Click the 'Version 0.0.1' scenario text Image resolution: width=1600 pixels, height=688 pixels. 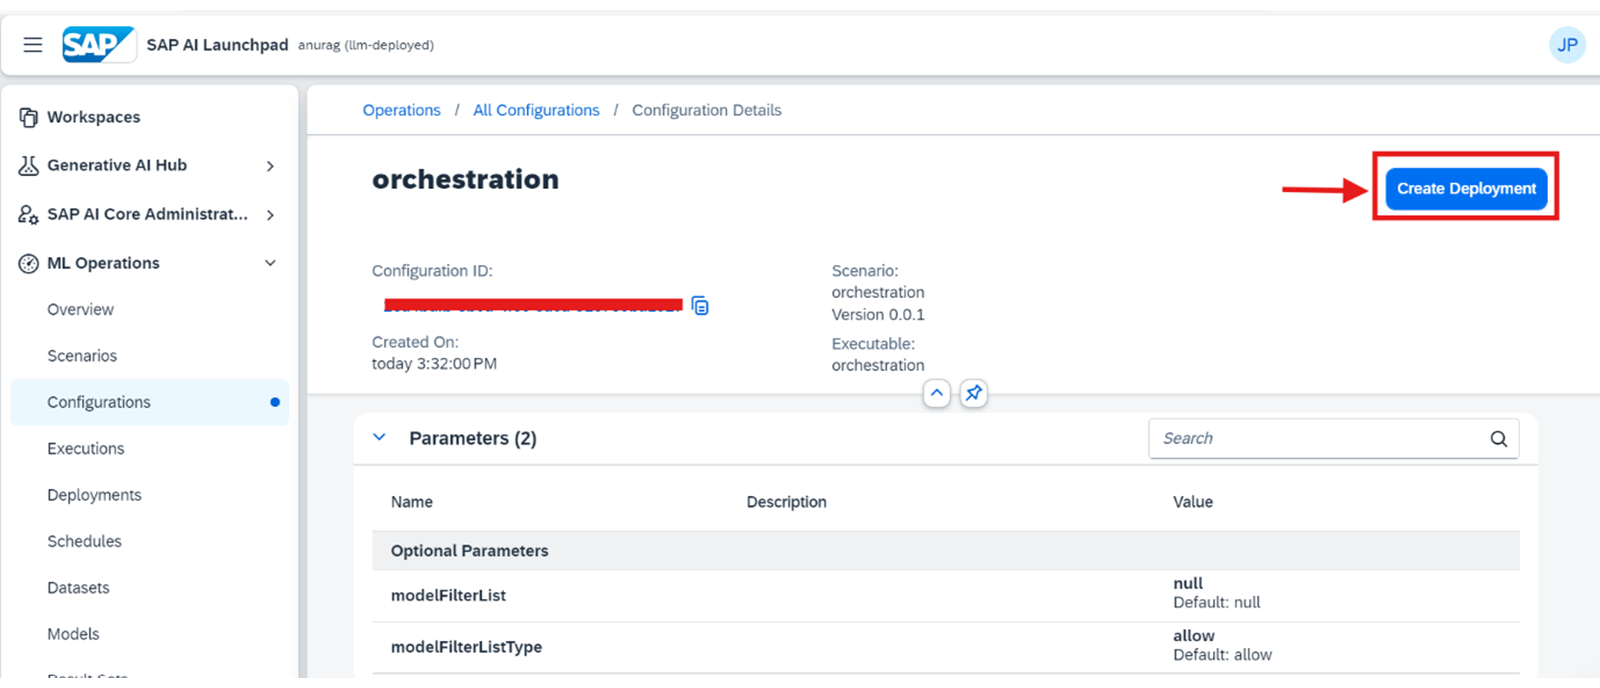(878, 314)
